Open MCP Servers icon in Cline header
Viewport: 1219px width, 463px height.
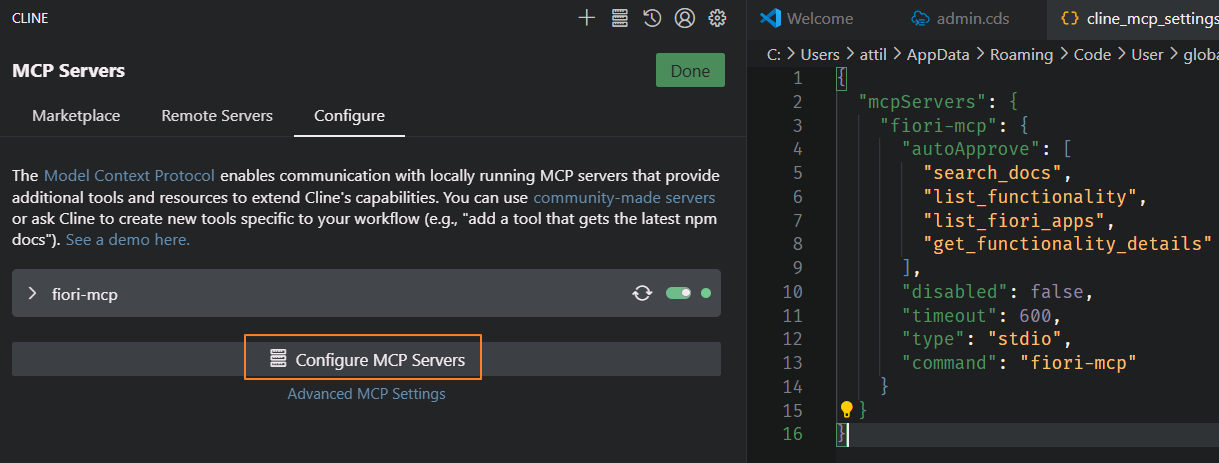pos(619,17)
